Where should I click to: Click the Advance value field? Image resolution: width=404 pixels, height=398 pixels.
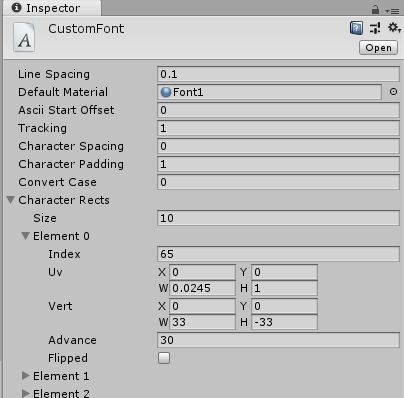click(278, 340)
